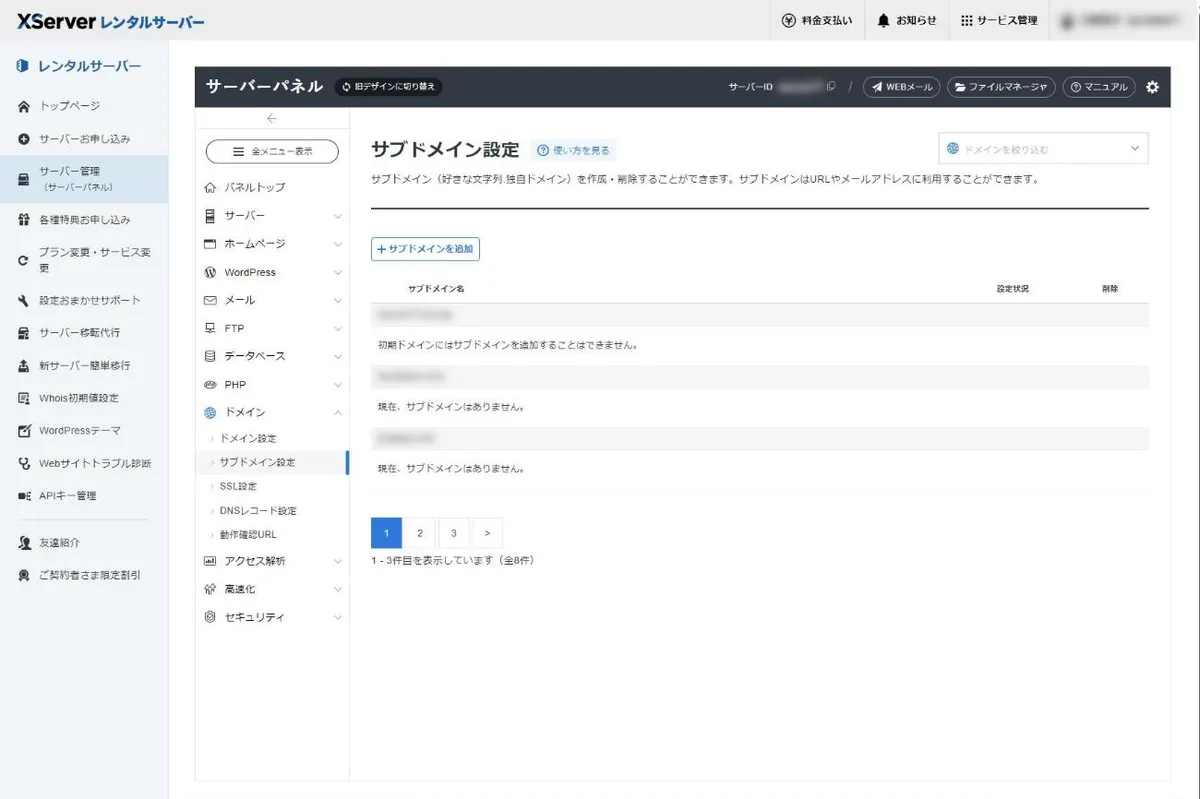
Task: Open ファイルマネージャ from the header
Action: [1001, 87]
